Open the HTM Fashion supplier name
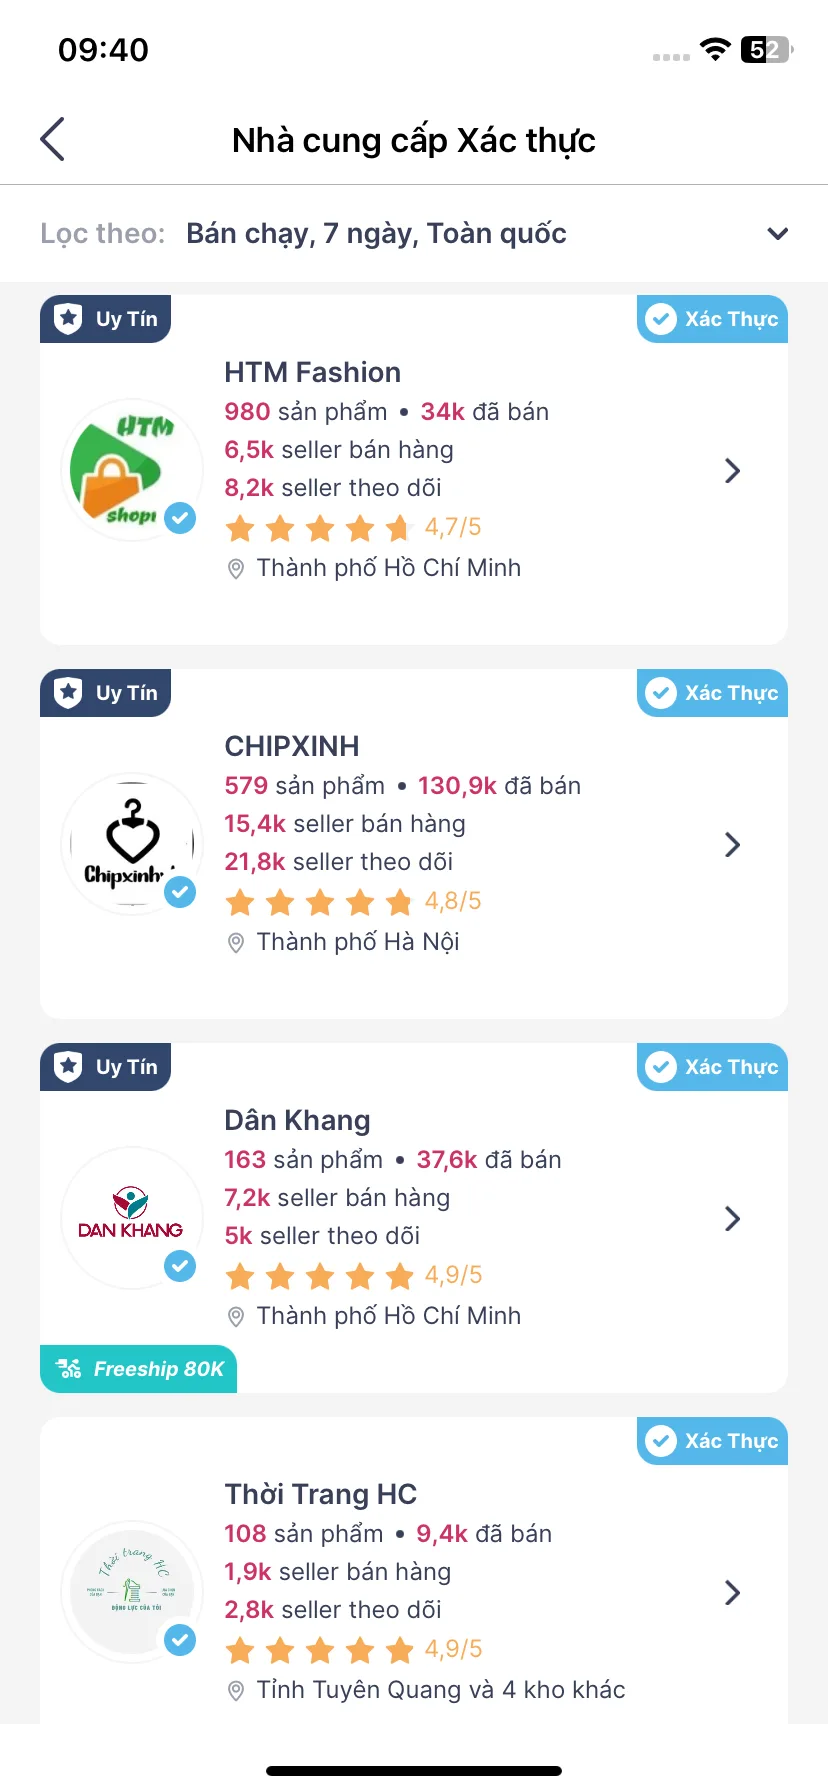Image resolution: width=828 pixels, height=1792 pixels. [312, 372]
